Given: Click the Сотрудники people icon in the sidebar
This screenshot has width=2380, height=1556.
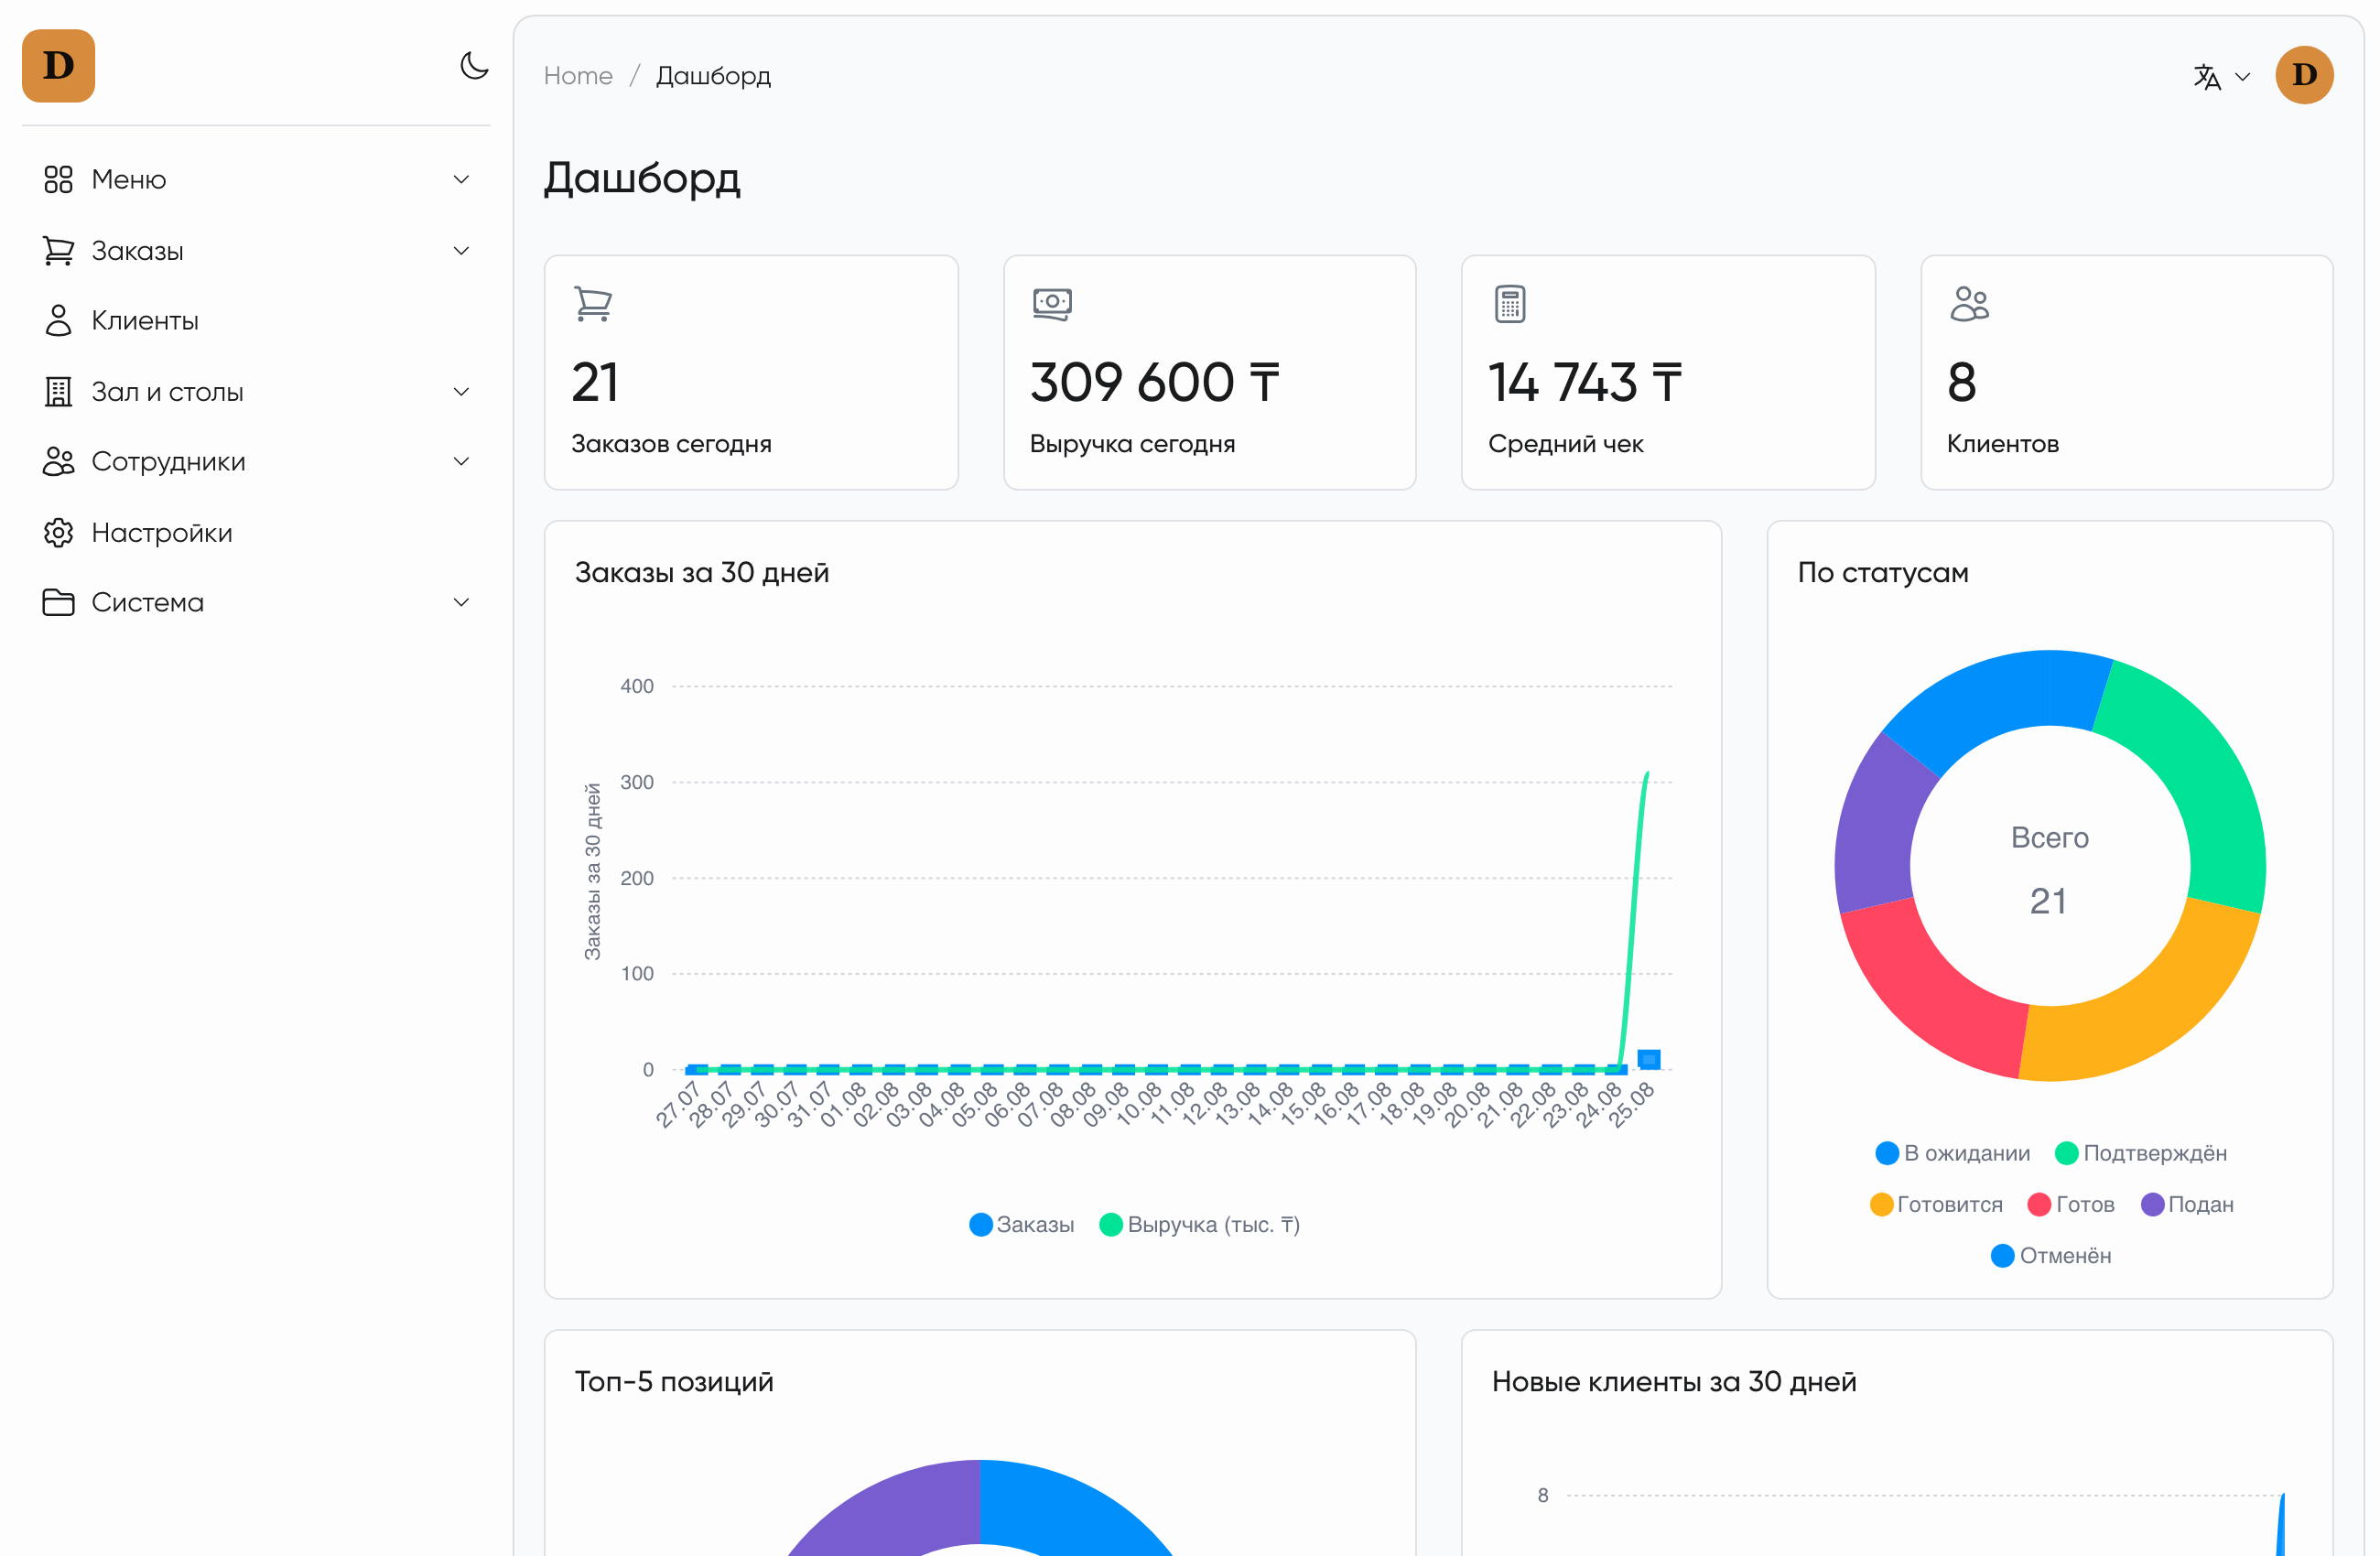Looking at the screenshot, I should (59, 462).
